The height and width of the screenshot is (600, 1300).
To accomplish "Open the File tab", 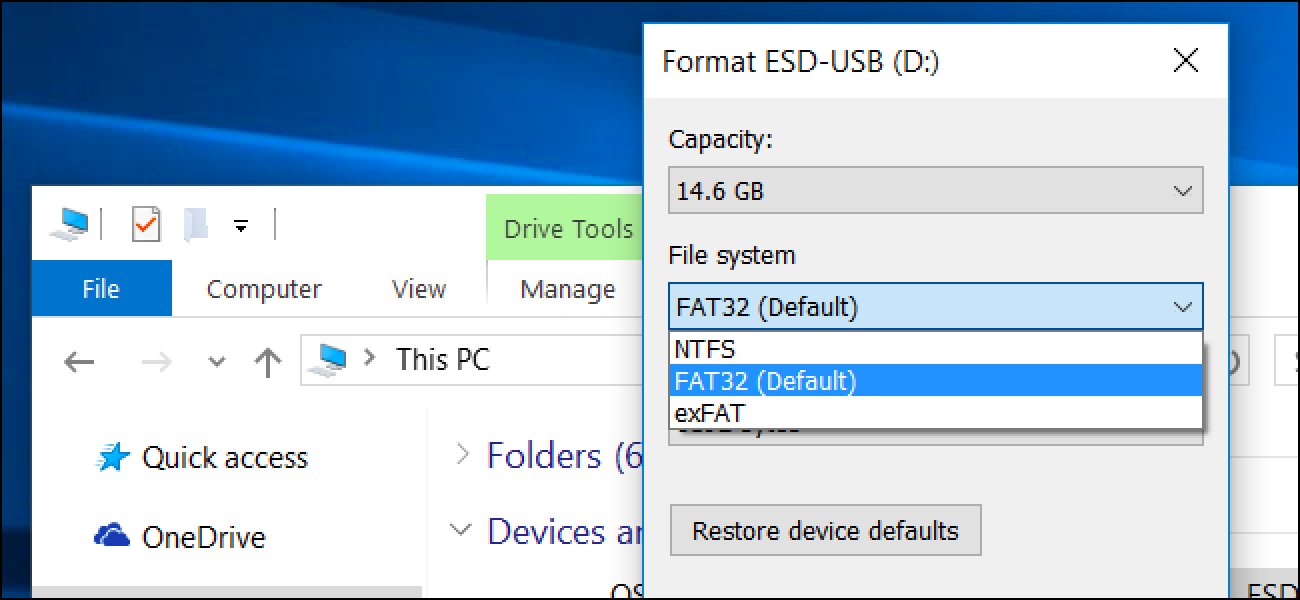I will (x=101, y=289).
